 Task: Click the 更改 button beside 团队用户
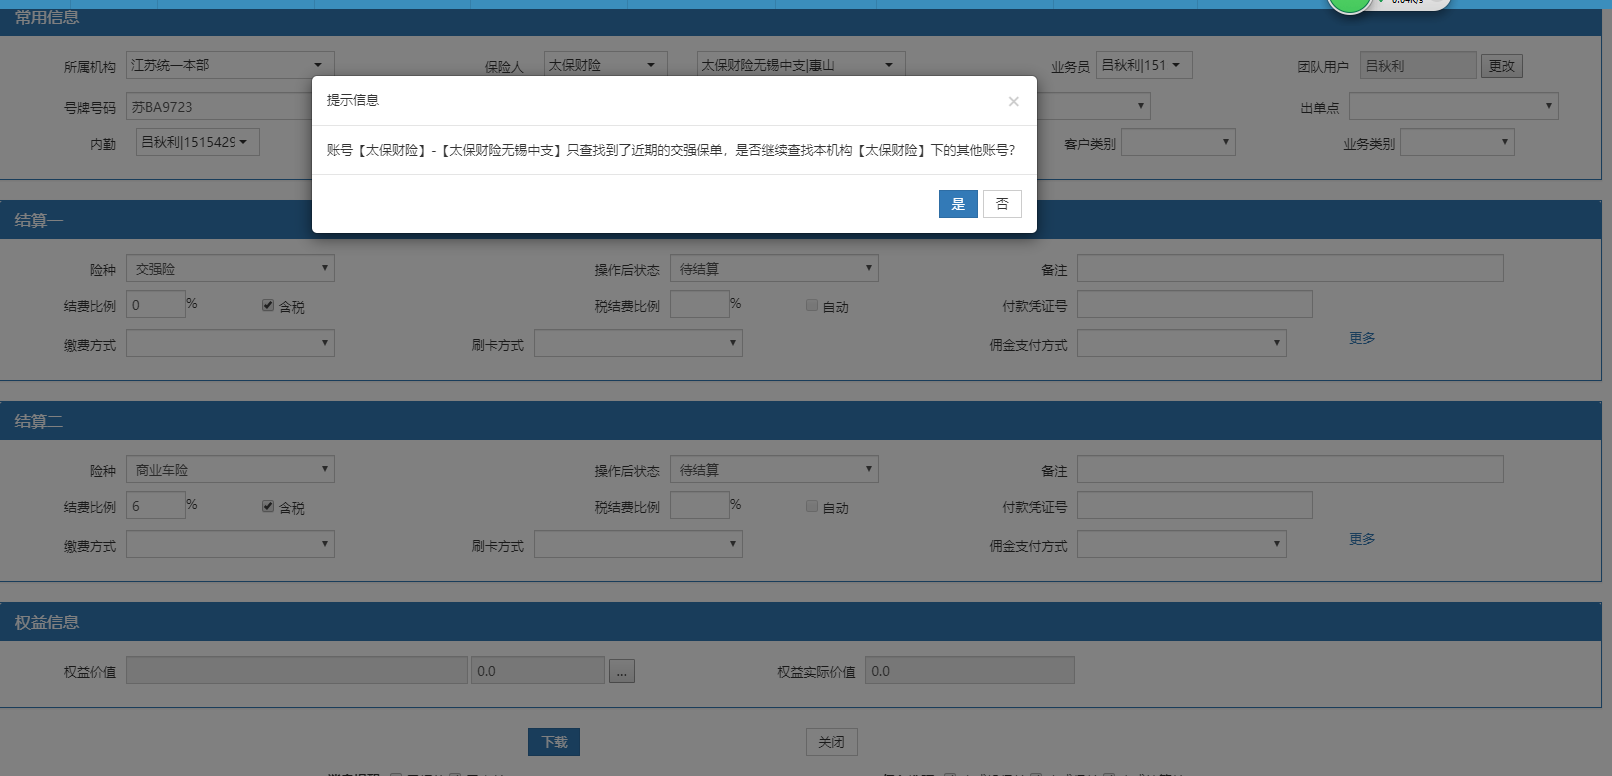pos(1501,66)
